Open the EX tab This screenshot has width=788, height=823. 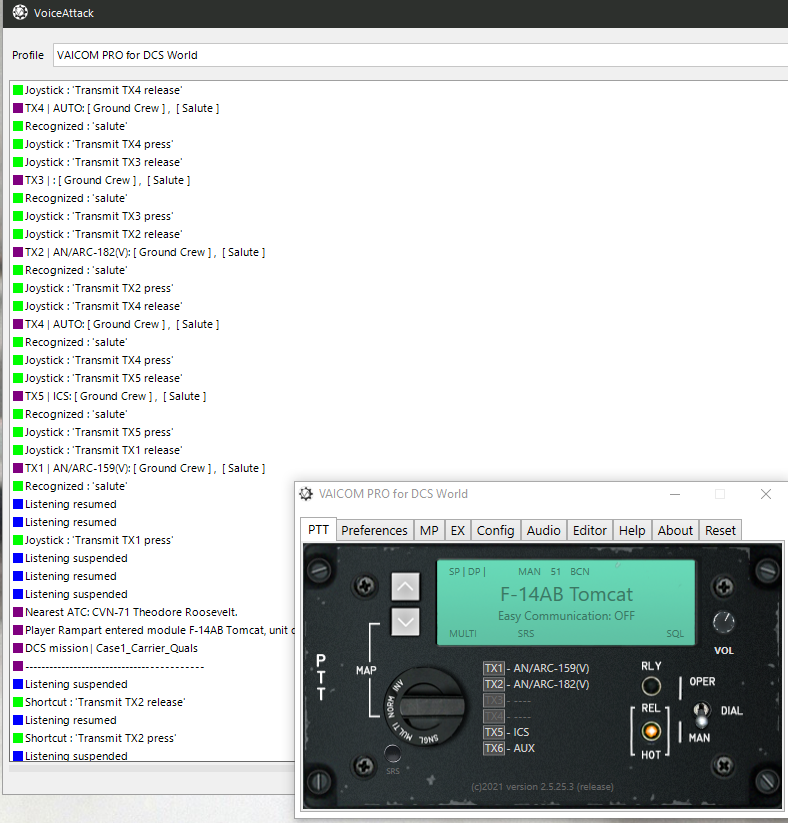tap(458, 531)
